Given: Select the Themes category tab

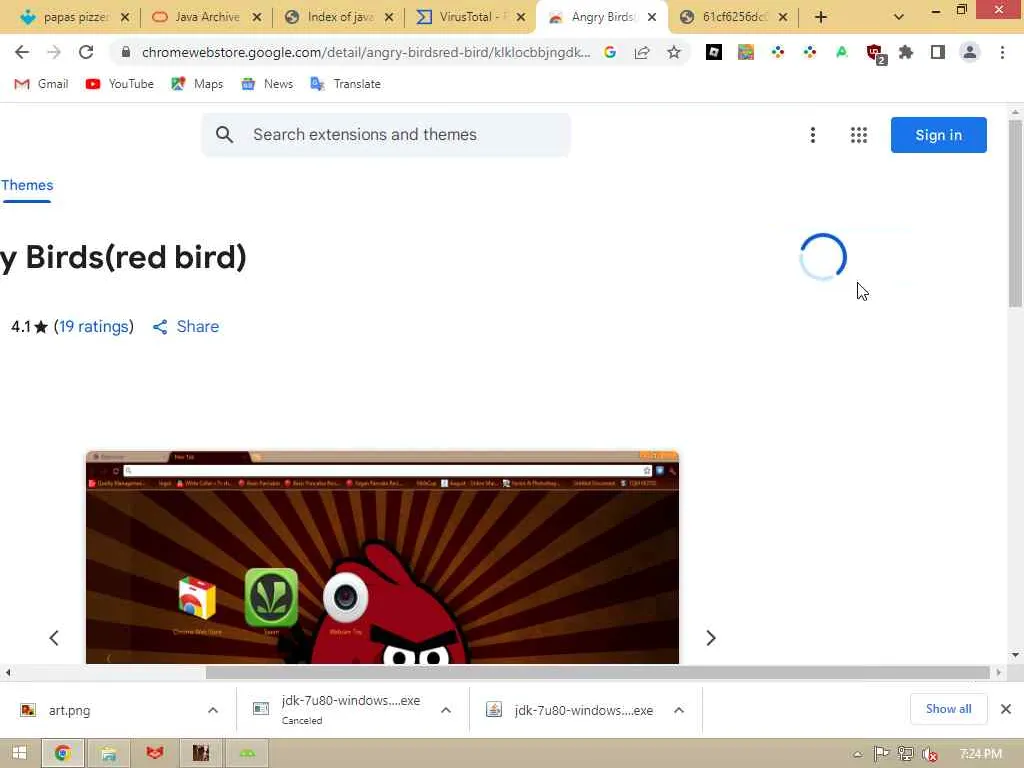Looking at the screenshot, I should pos(27,185).
